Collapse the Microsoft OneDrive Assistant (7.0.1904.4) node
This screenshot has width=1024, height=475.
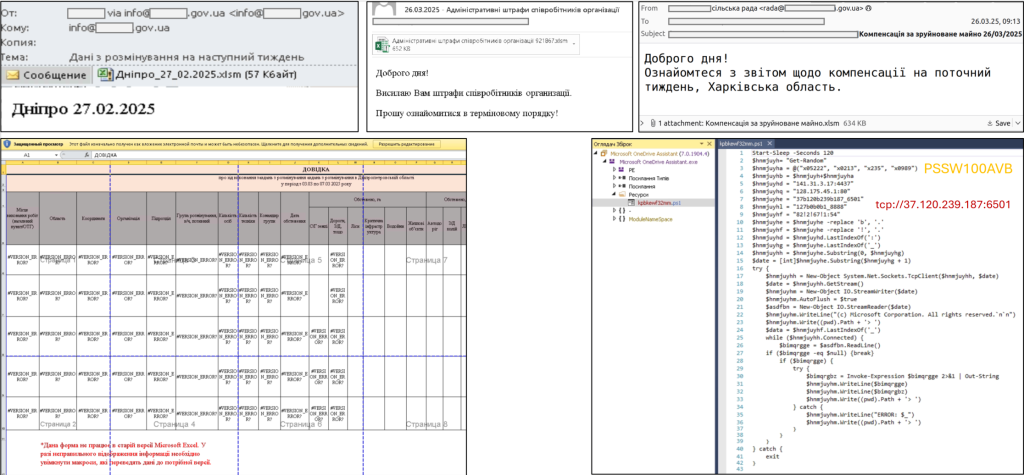596,153
